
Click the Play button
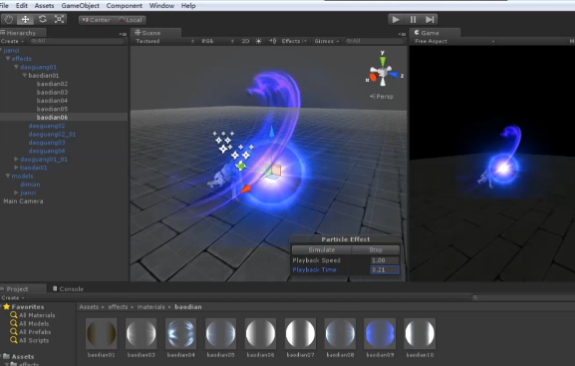396,19
